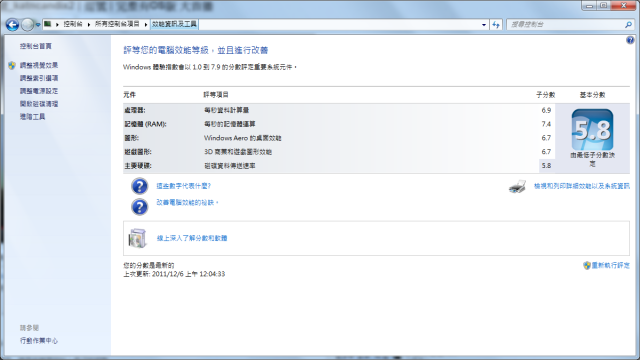Focus the Control Panel search box

[x=566, y=24]
